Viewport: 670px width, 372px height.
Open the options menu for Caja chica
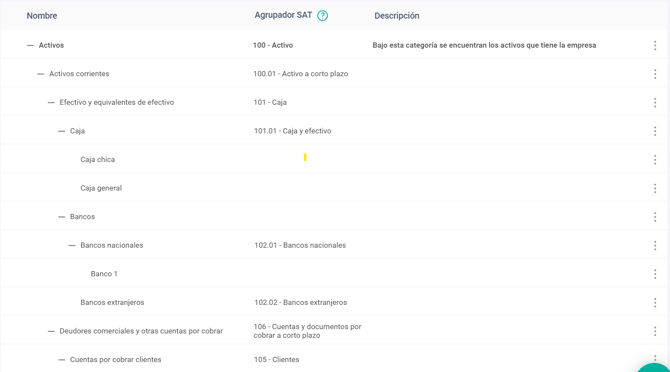tap(655, 160)
